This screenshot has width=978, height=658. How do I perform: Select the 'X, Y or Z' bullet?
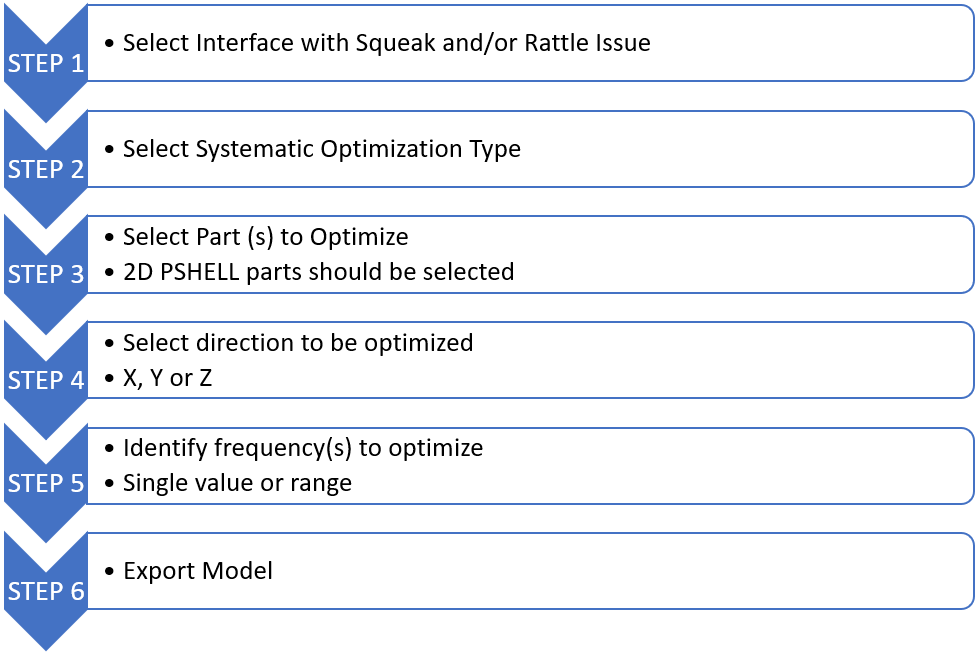pyautogui.click(x=167, y=377)
